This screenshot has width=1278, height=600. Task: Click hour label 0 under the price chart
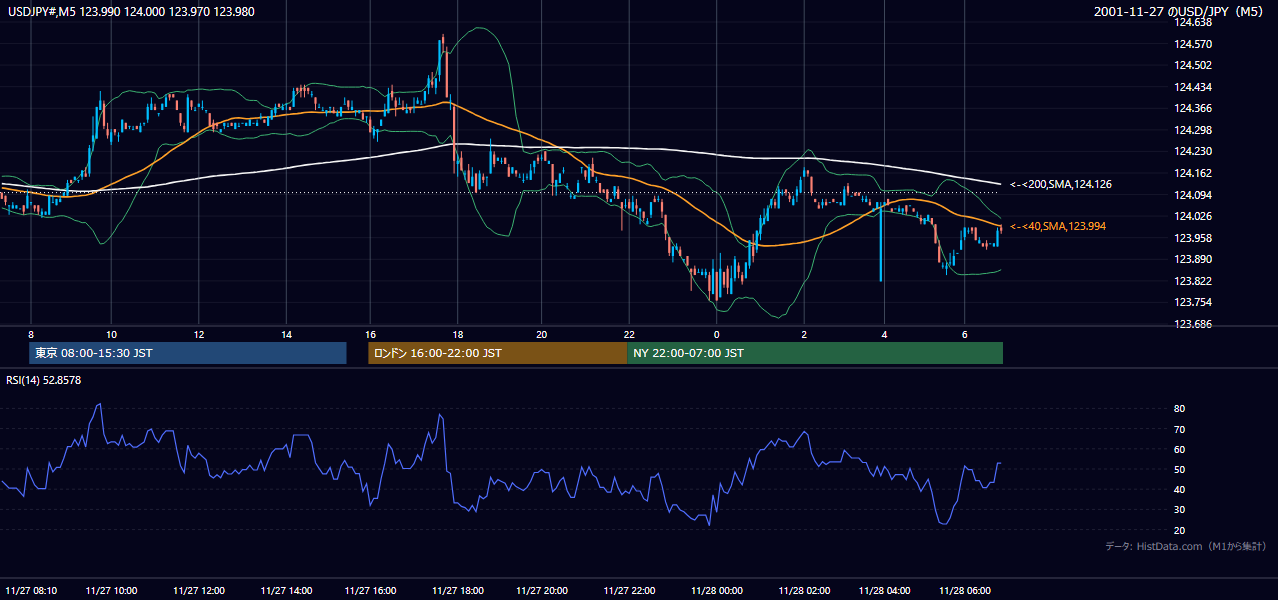(x=716, y=334)
